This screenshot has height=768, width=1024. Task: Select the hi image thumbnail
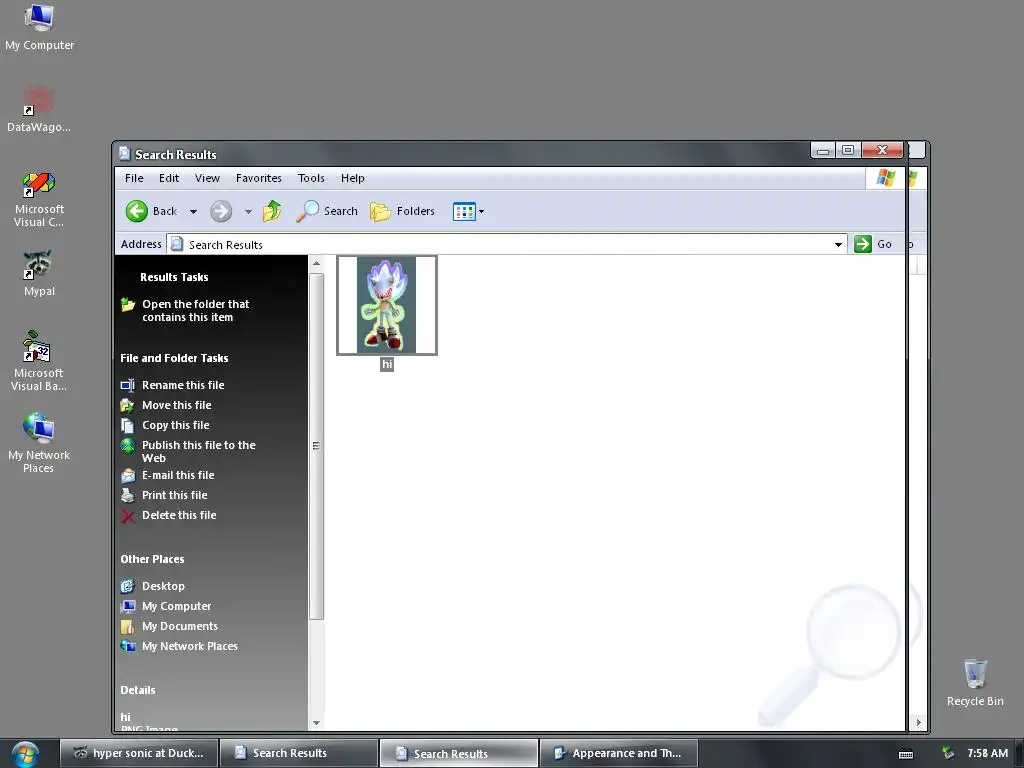click(387, 305)
